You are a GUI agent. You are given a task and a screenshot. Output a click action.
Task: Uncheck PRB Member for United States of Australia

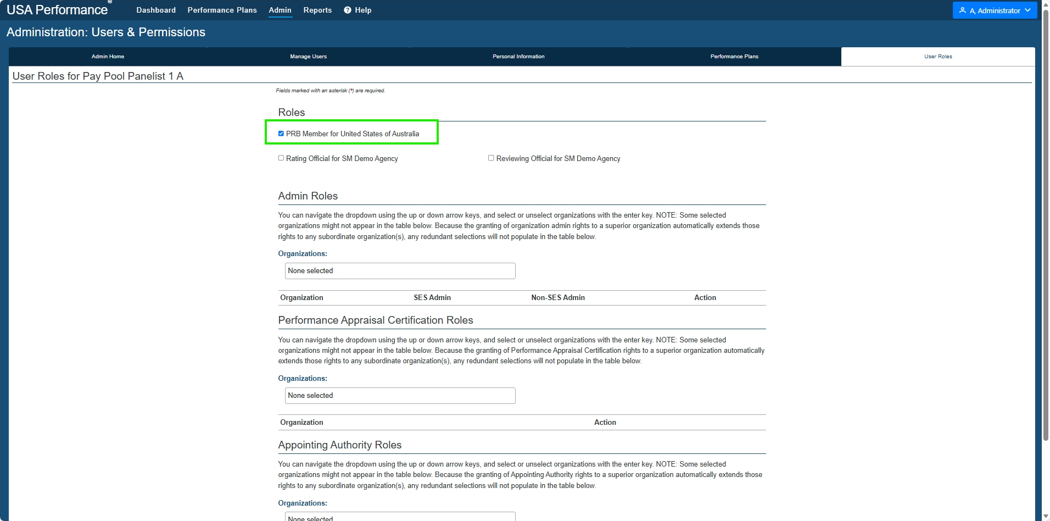pyautogui.click(x=281, y=133)
